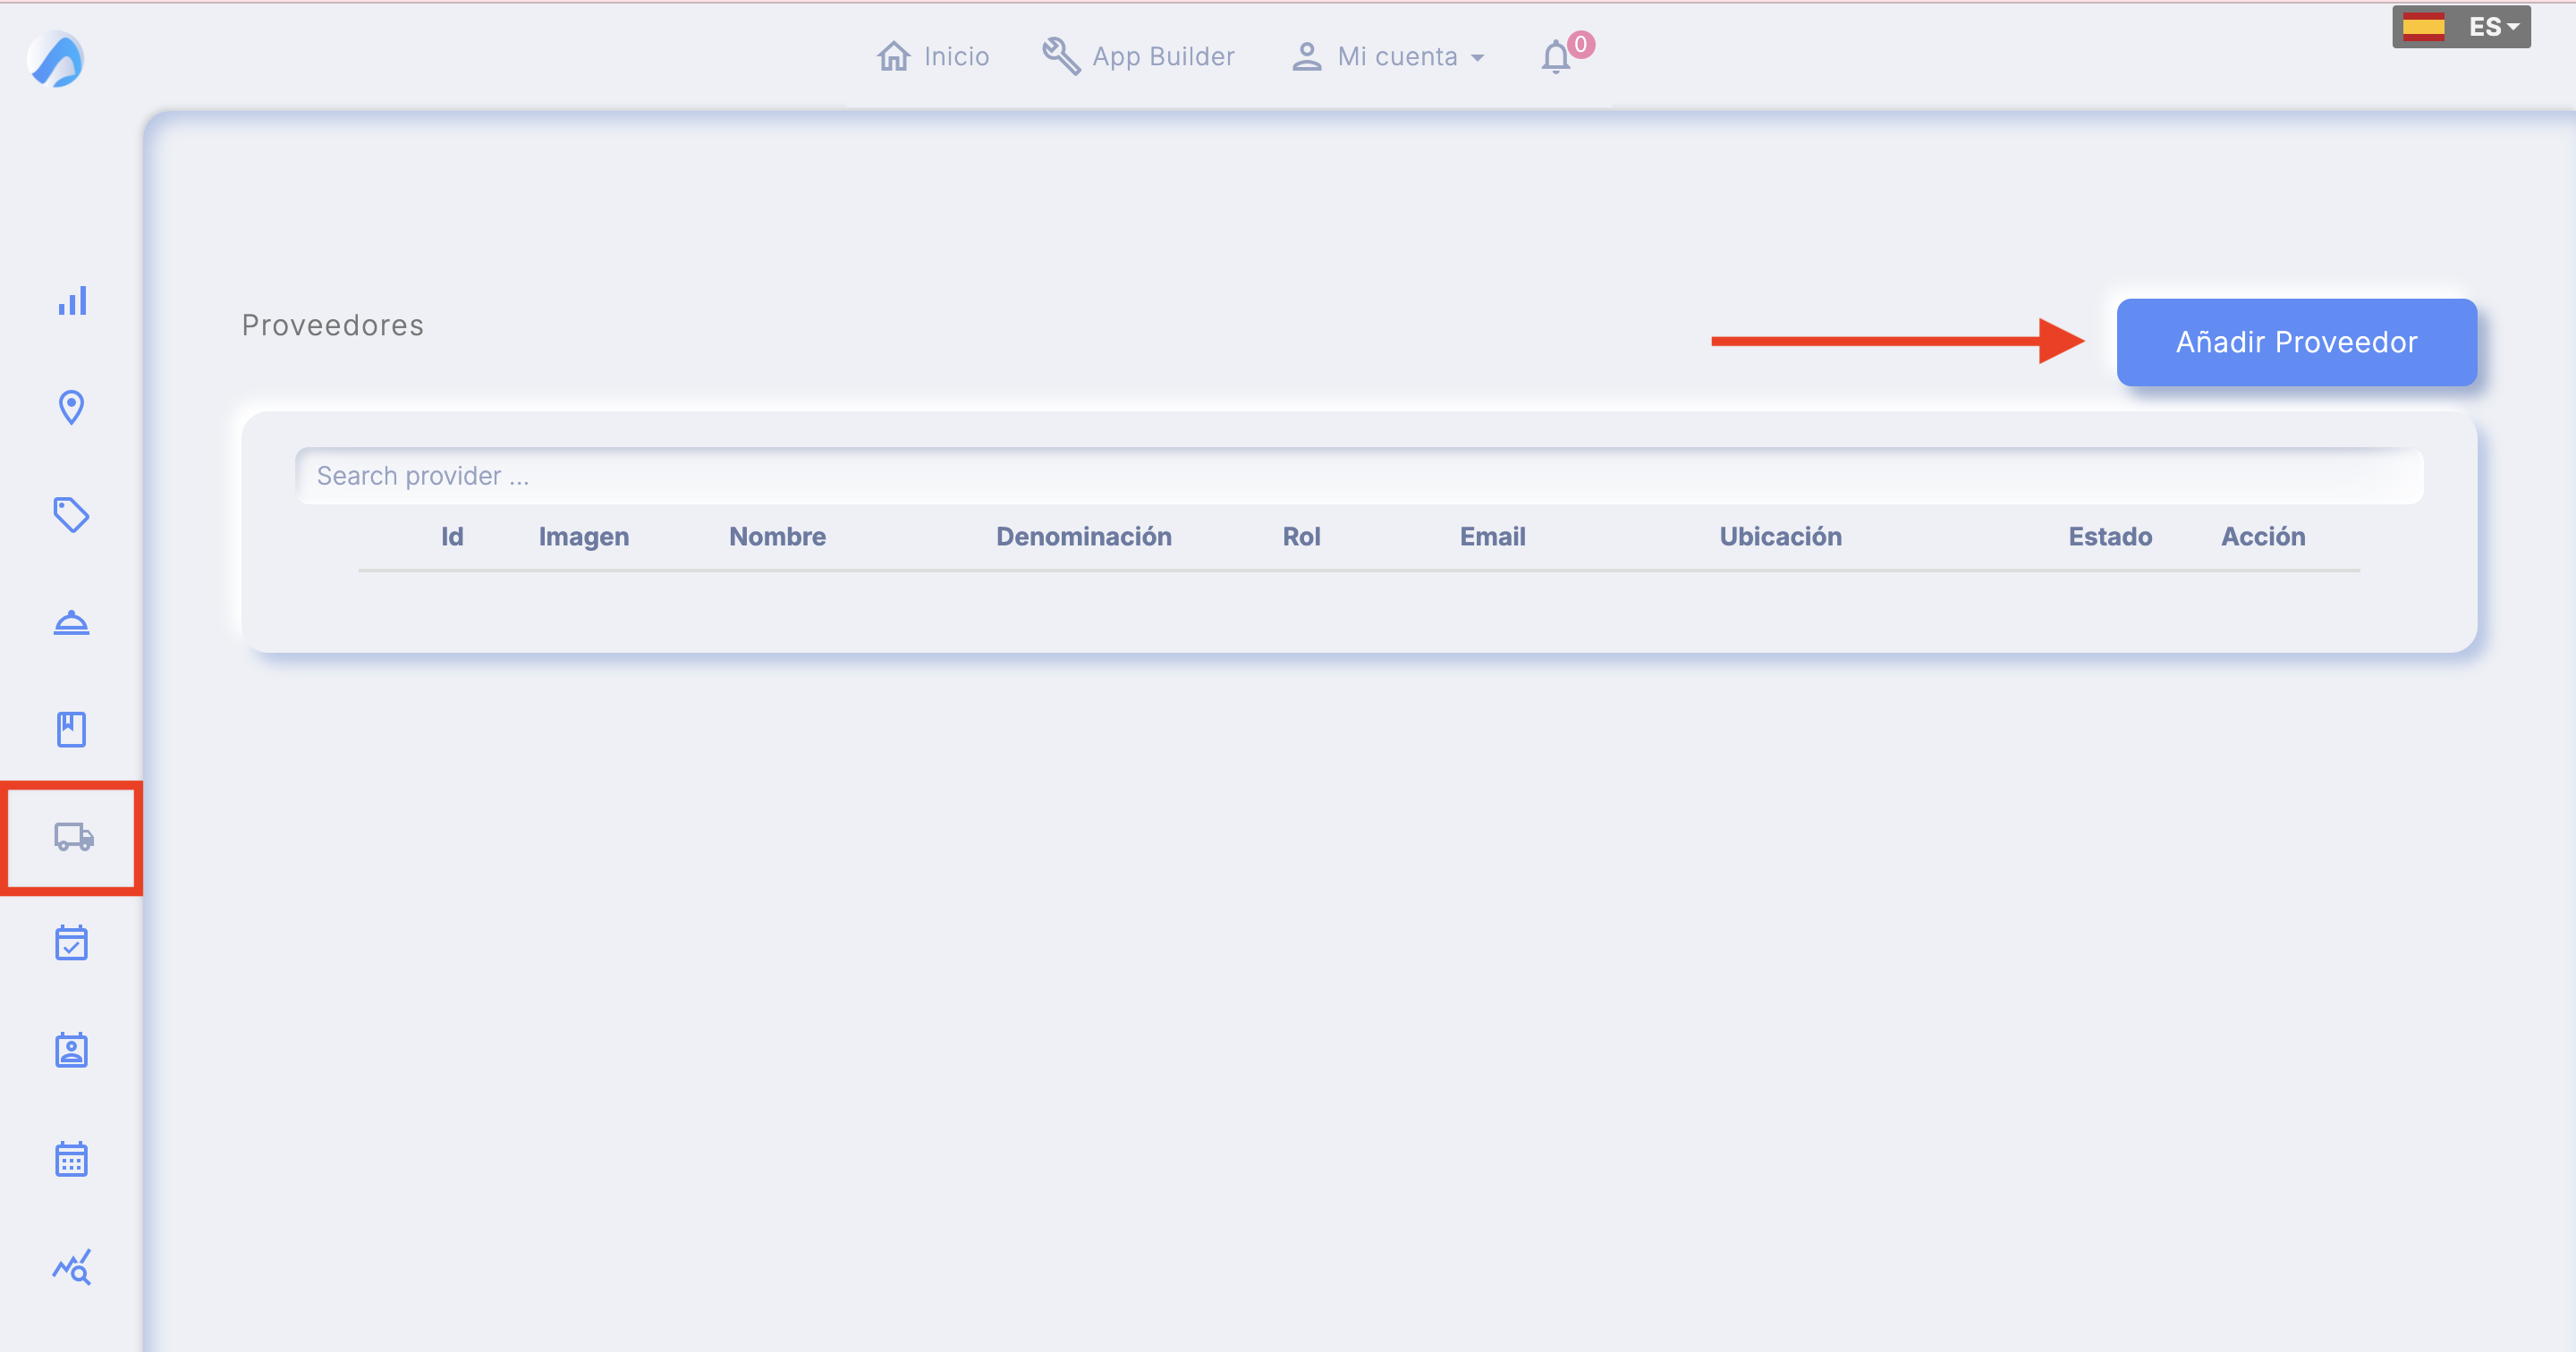Image resolution: width=2576 pixels, height=1352 pixels.
Task: Open the contact calendar sidebar icon
Action: [71, 1050]
